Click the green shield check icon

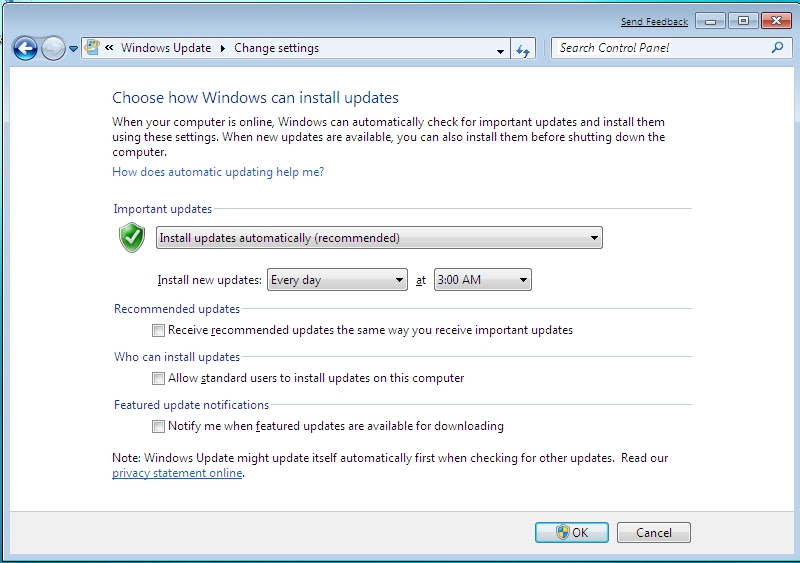coord(132,237)
